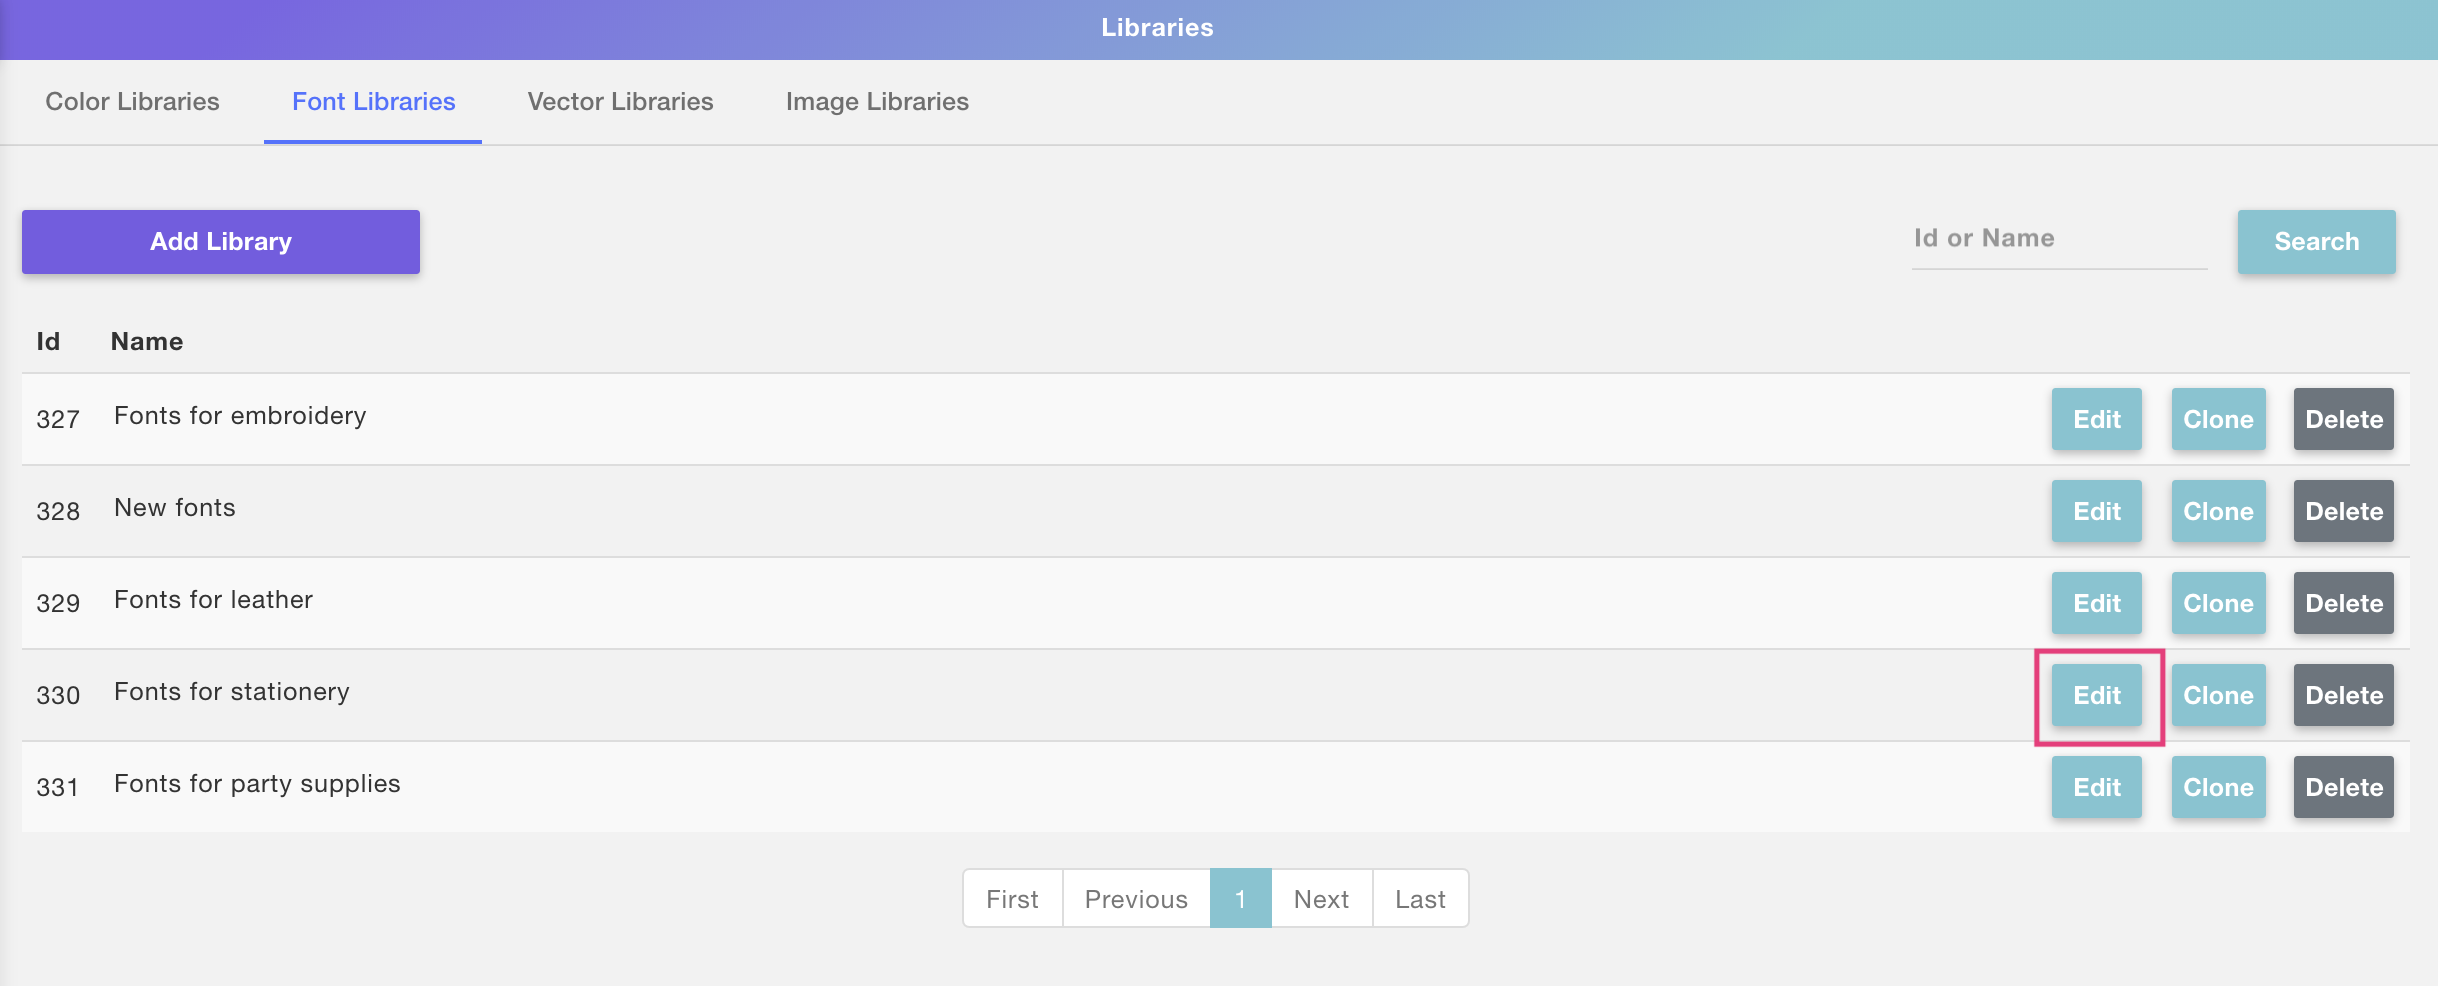This screenshot has width=2438, height=986.
Task: Go to the Vector Libraries tab
Action: pos(620,102)
